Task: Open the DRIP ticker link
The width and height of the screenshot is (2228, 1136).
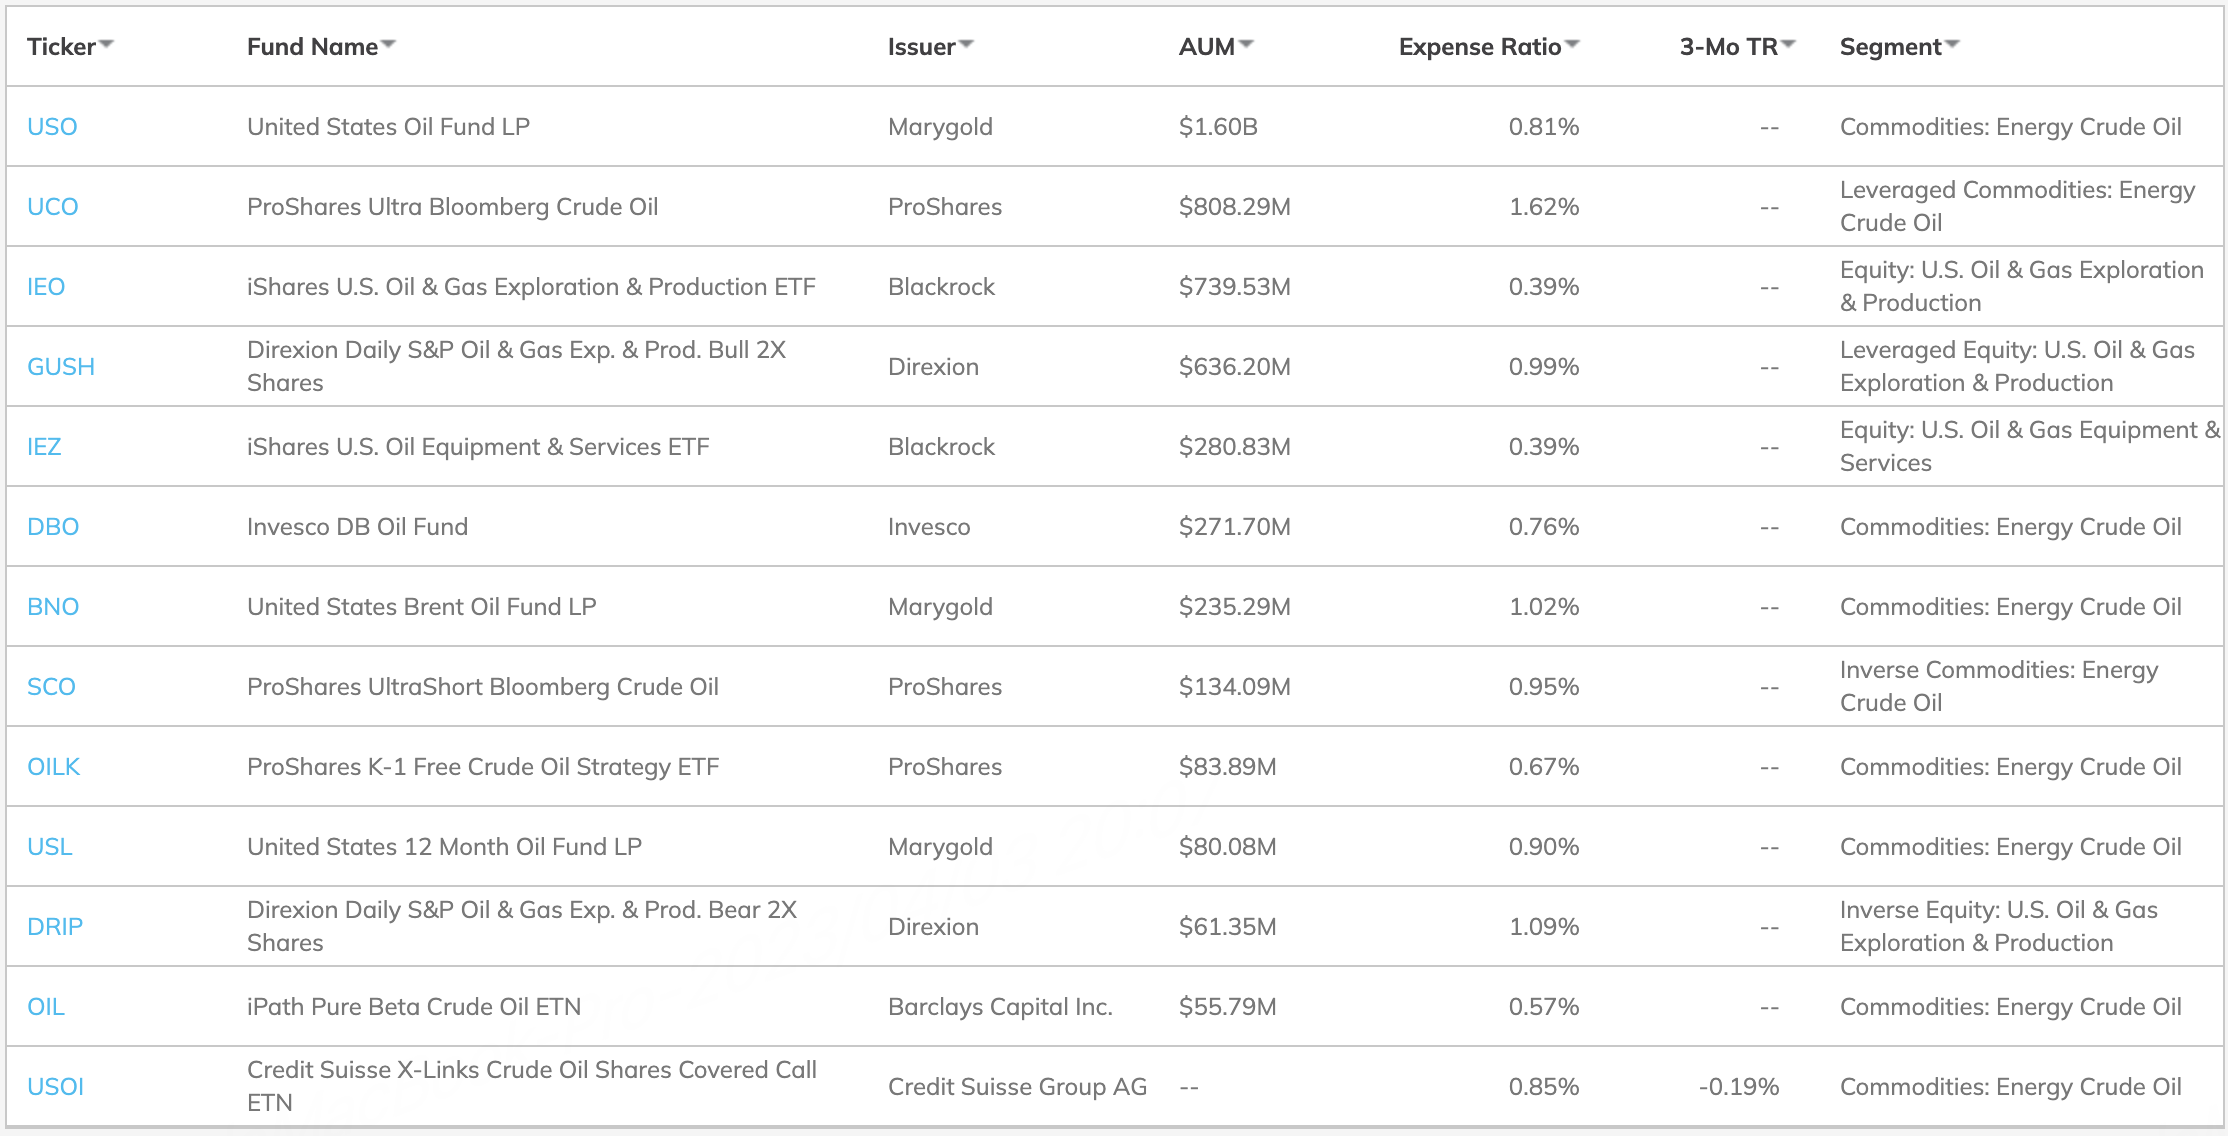Action: pos(55,927)
